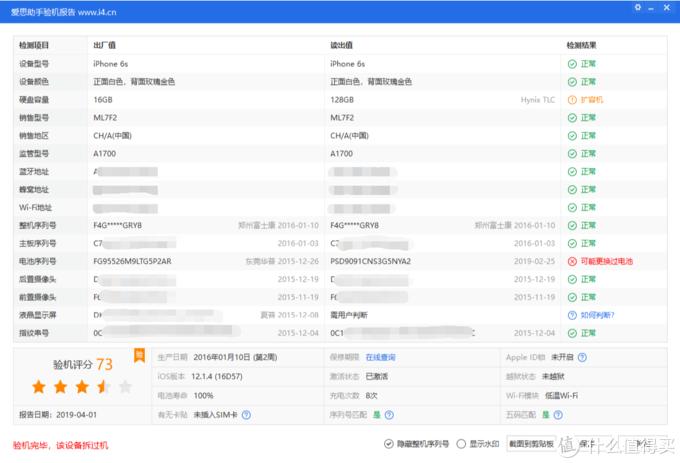Click the help icon next to Apple ID锁 未开启
This screenshot has height=463, width=680.
pyautogui.click(x=582, y=357)
